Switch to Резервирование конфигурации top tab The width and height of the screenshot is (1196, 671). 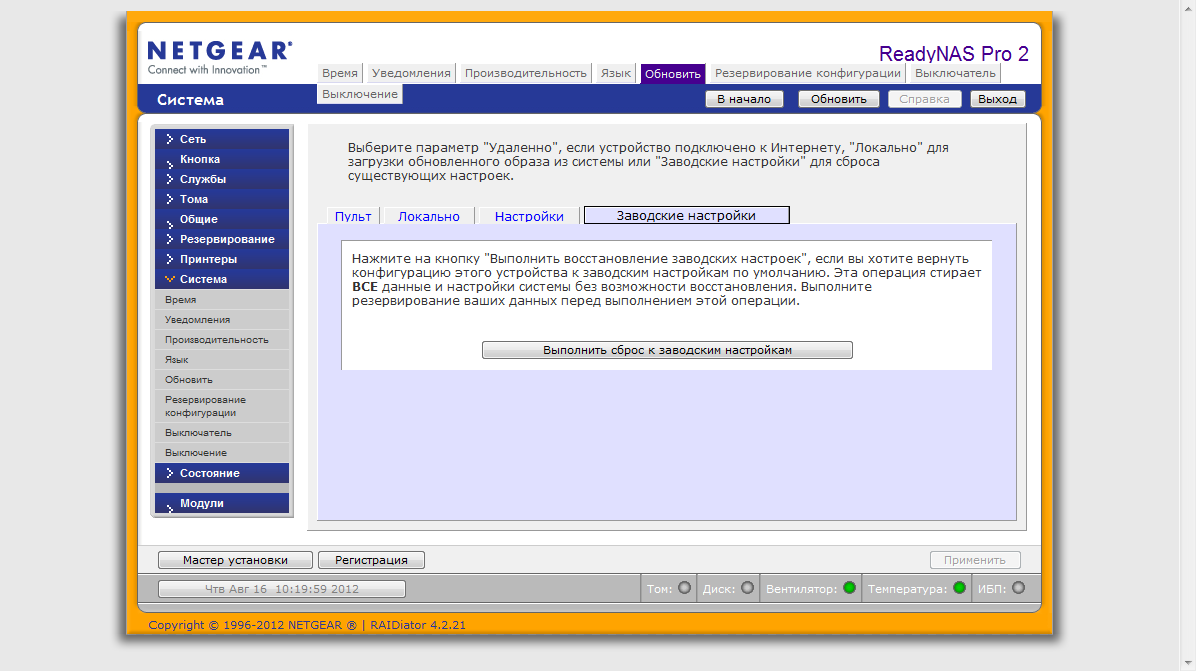808,73
